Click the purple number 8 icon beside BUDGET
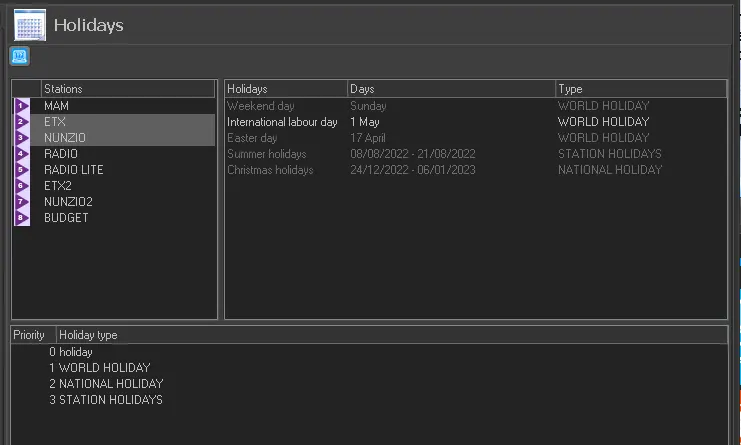Screen dimensions: 741x445 [x=22, y=218]
